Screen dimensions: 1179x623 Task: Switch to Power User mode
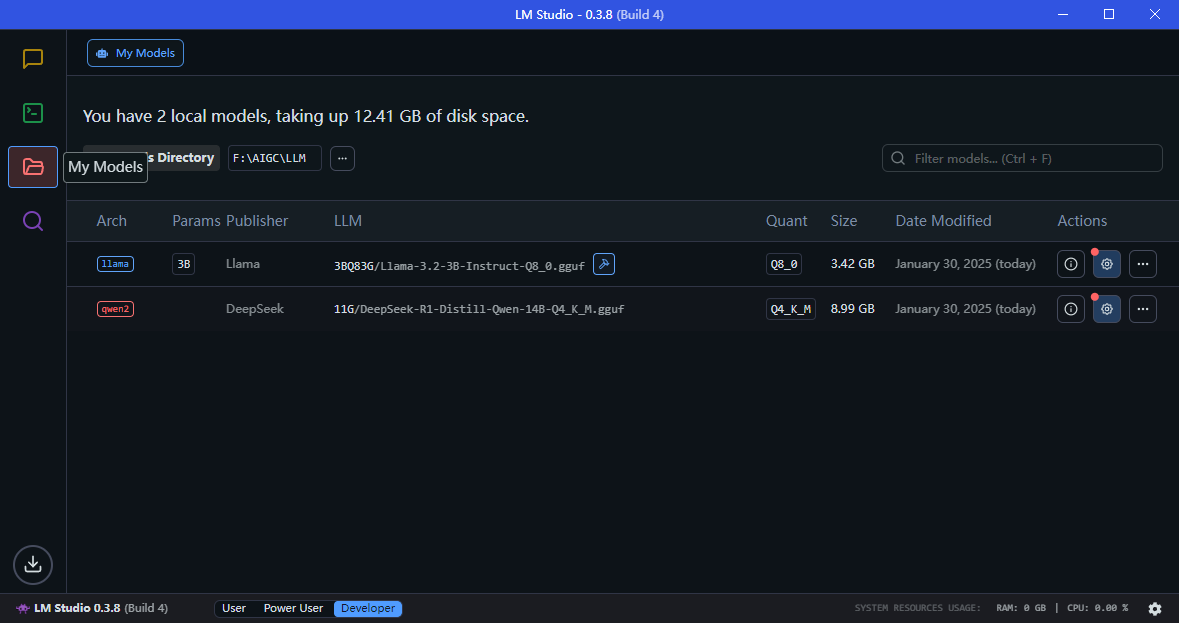click(293, 608)
